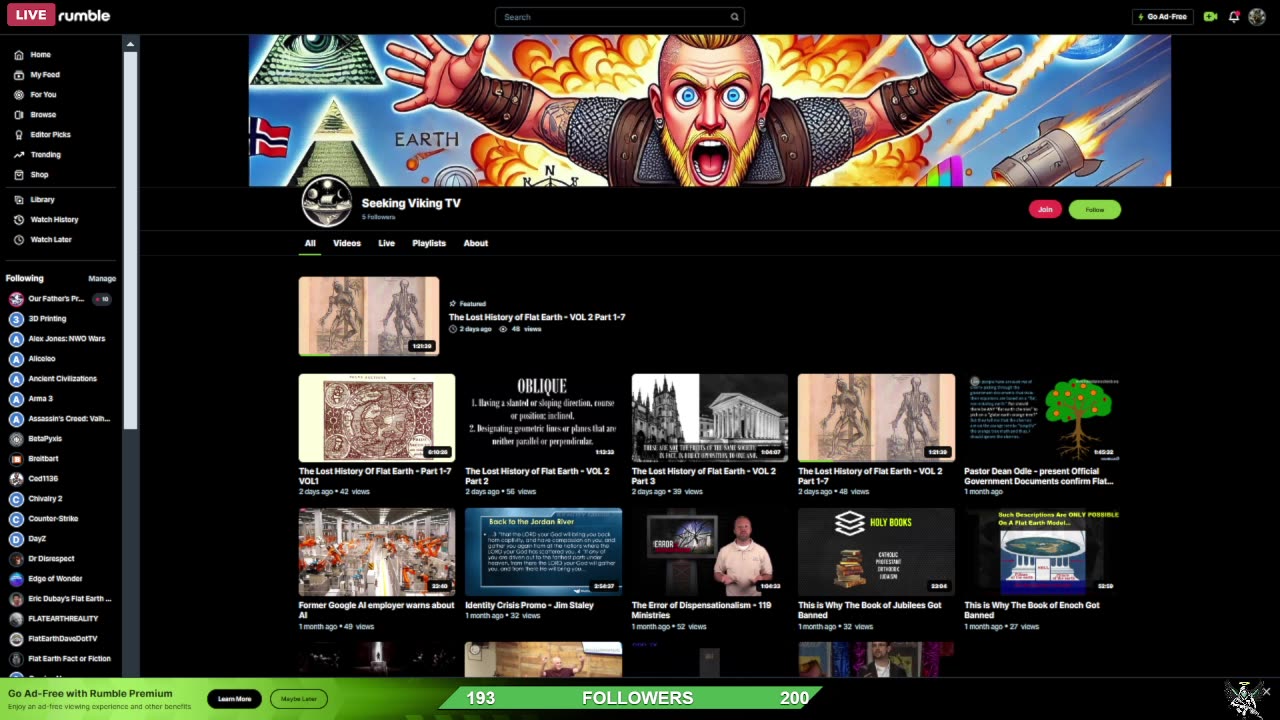The width and height of the screenshot is (1280, 720).
Task: Click the Home icon in the sidebar
Action: [18, 55]
